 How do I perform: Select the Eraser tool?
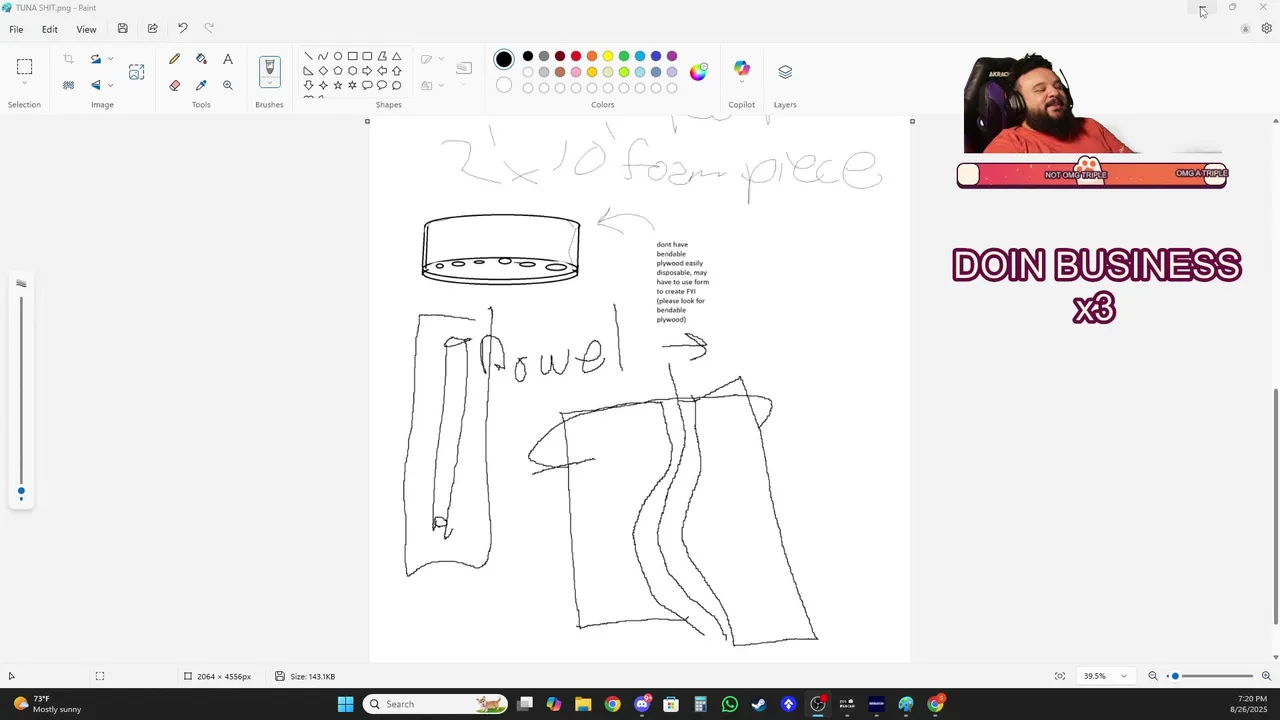175,85
